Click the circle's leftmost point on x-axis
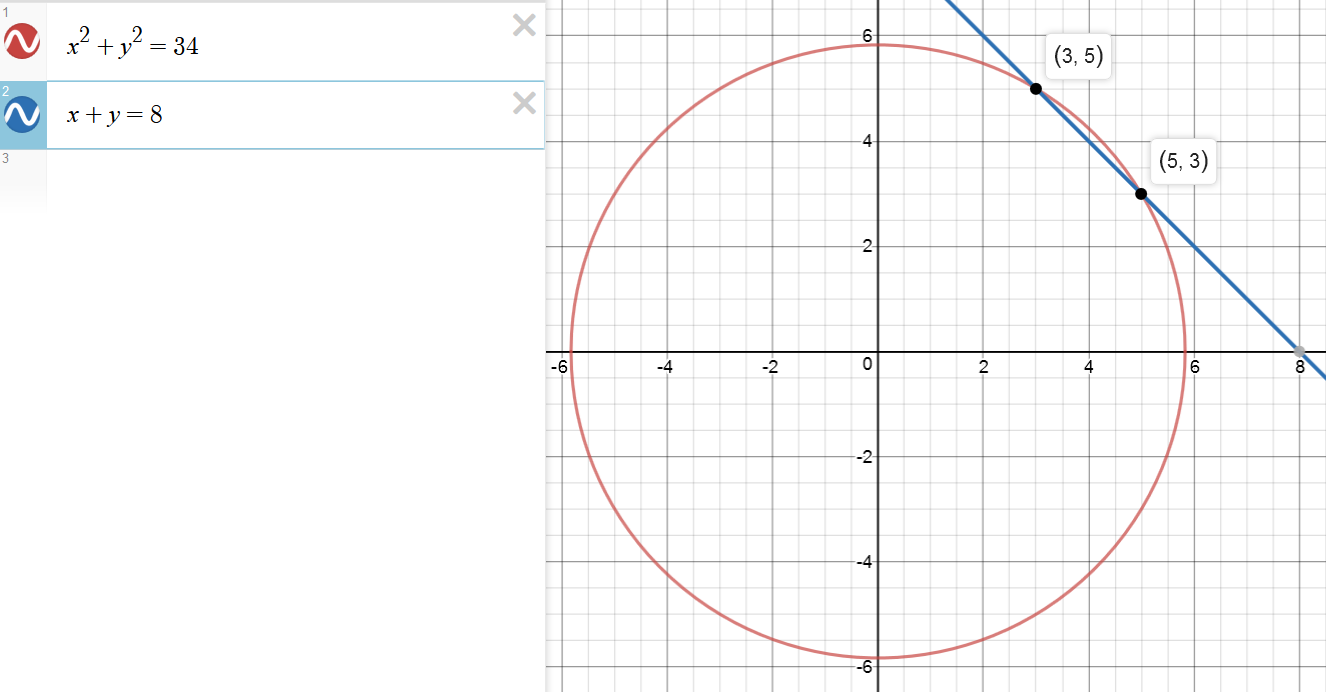Viewport: 1326px width, 692px height. [x=570, y=352]
